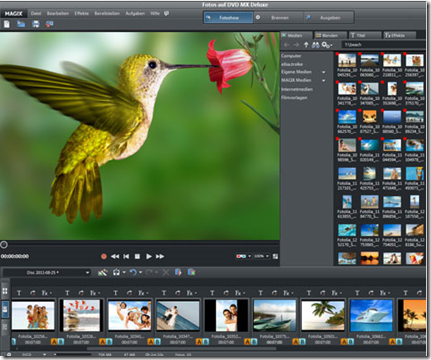Rewind the preview playback

[115, 256]
